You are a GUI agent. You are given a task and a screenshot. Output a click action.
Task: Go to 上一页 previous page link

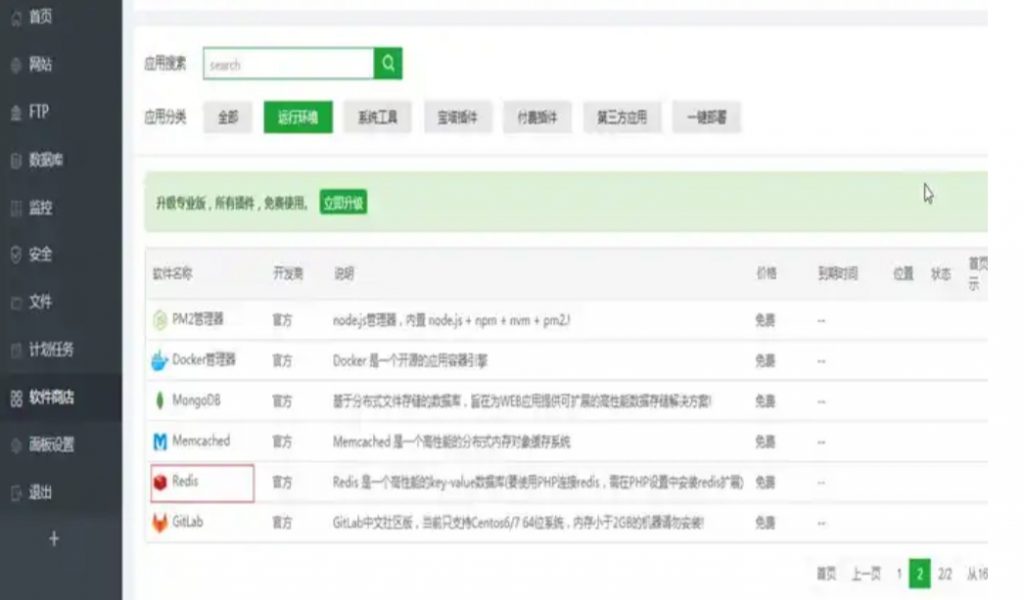coord(866,574)
